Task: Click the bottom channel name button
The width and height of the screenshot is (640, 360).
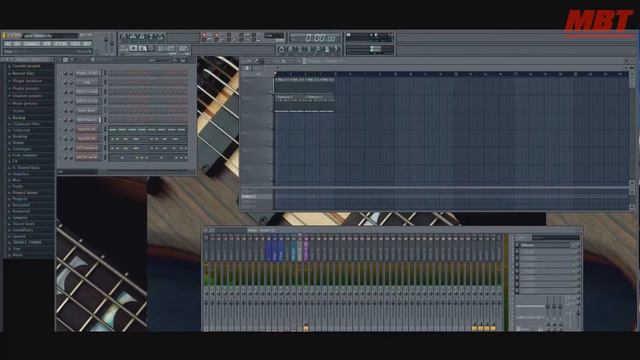Action: [87, 157]
